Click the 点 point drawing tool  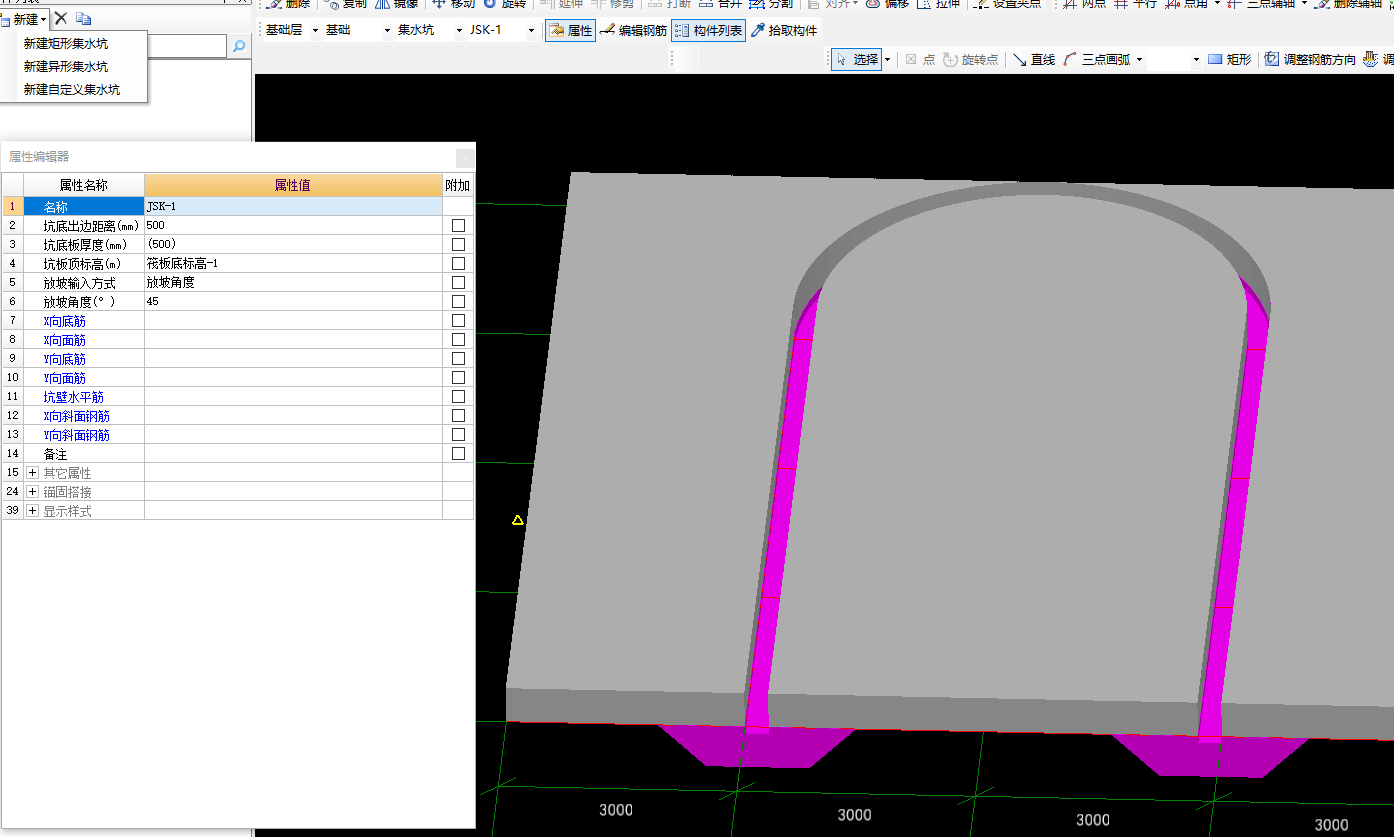click(x=920, y=60)
